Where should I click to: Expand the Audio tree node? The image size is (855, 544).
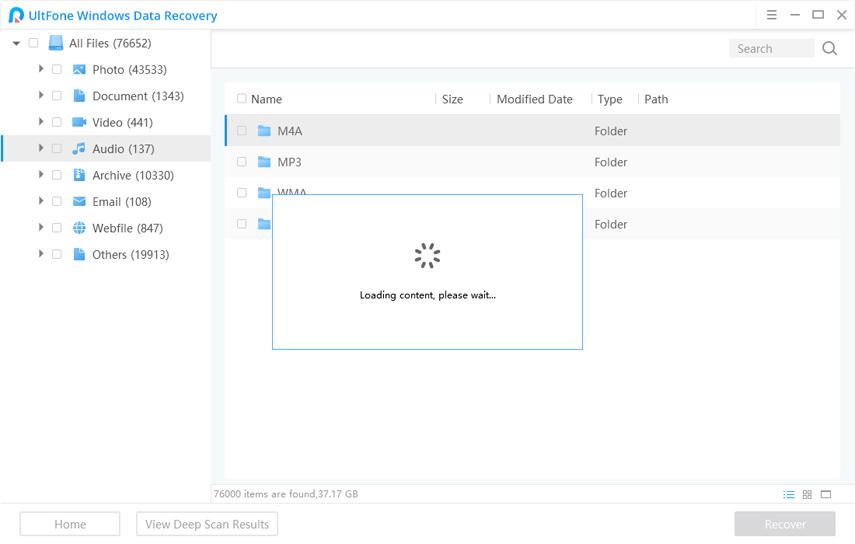(40, 148)
